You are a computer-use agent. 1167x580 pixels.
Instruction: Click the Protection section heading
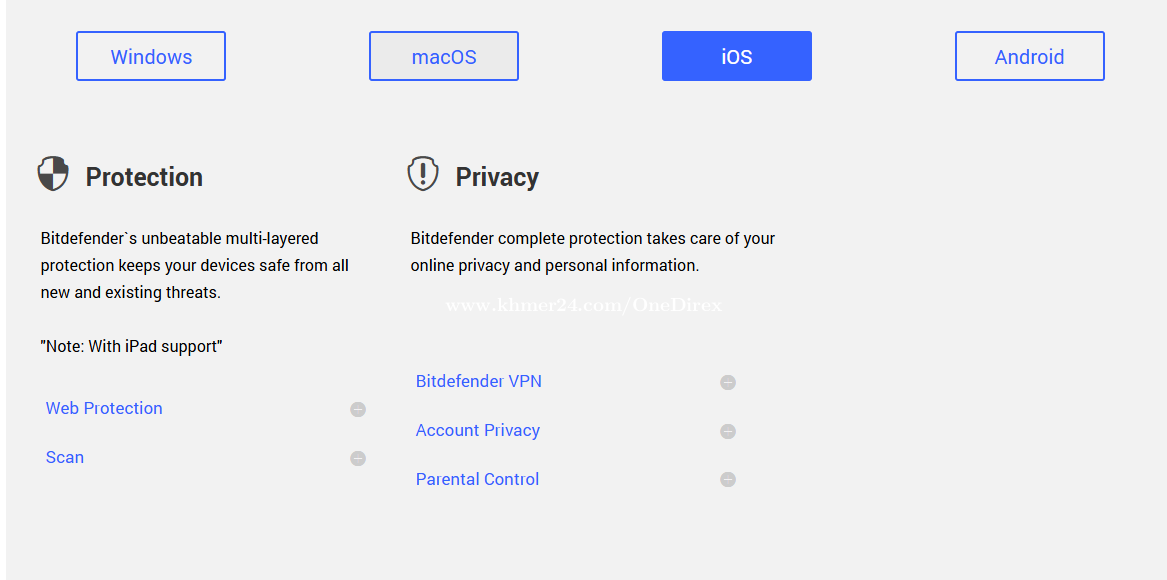[144, 177]
